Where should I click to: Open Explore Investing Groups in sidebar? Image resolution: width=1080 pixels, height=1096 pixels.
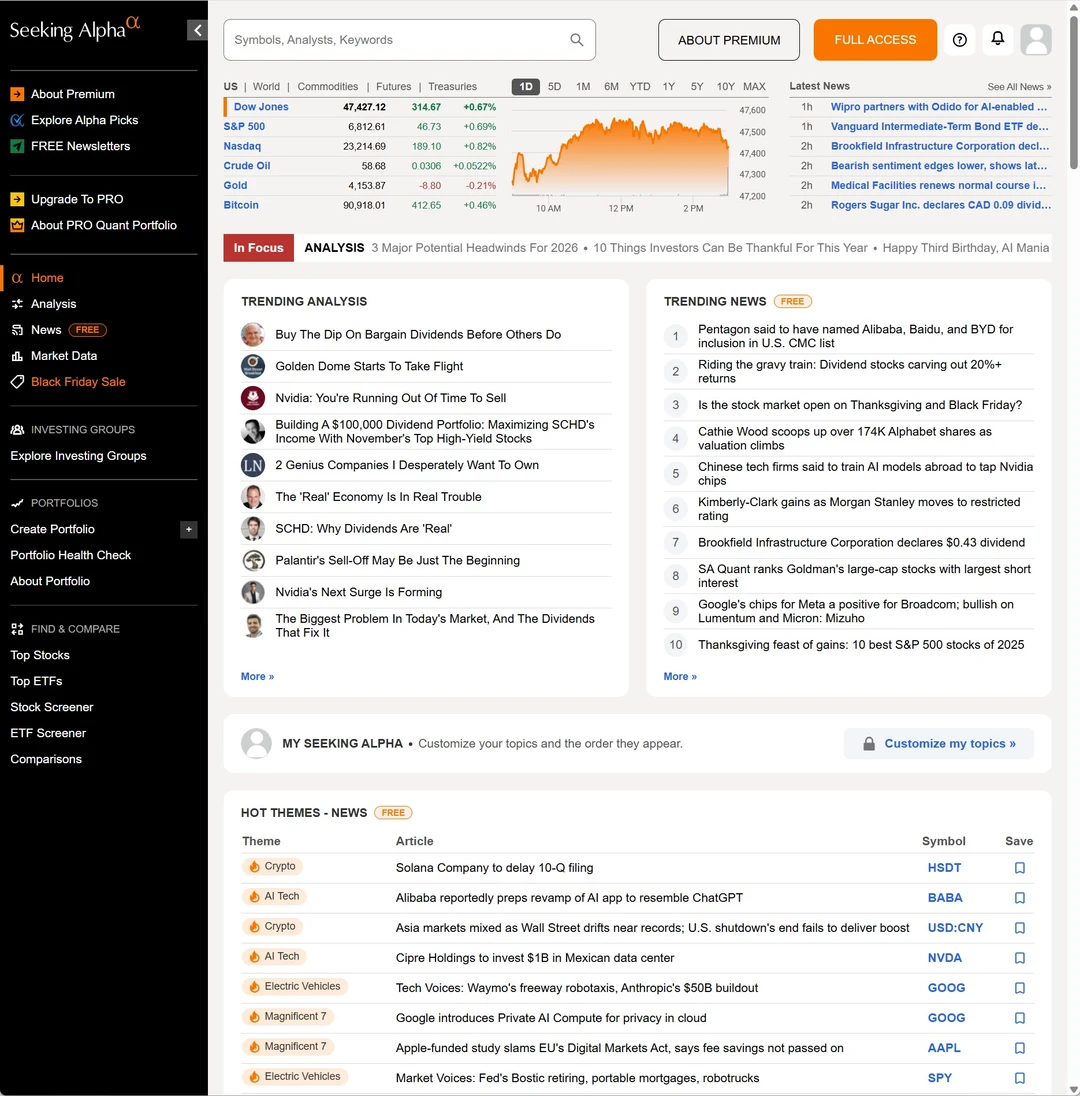[x=78, y=456]
